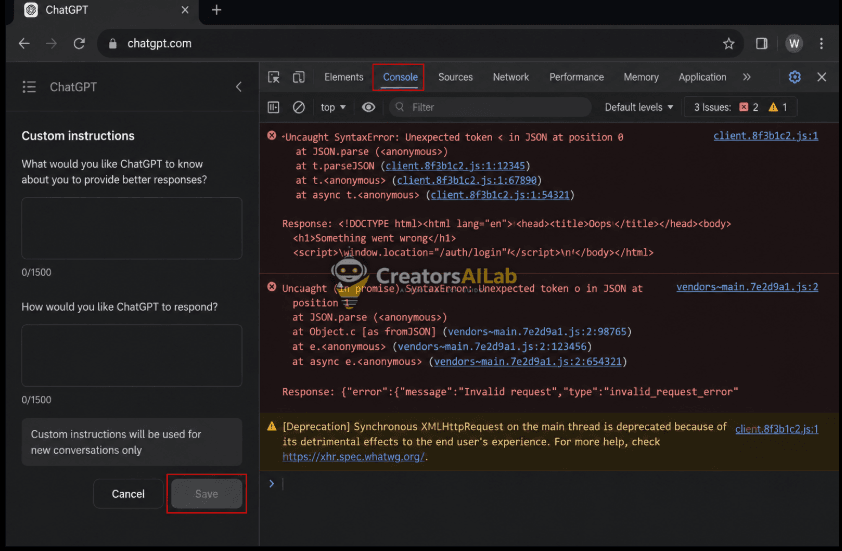This screenshot has height=551, width=842.
Task: Open the W profile avatar
Action: [x=794, y=44]
